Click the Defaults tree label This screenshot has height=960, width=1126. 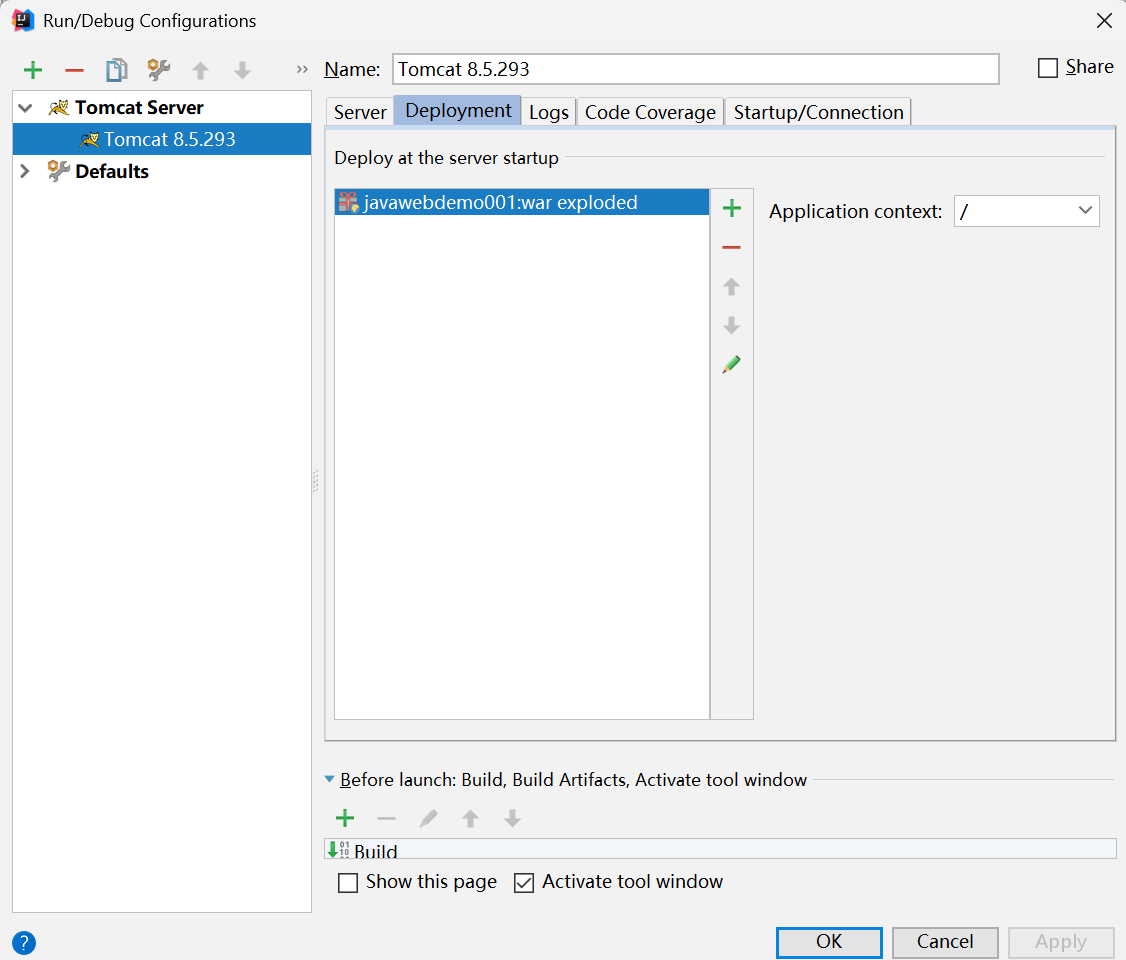[x=112, y=171]
